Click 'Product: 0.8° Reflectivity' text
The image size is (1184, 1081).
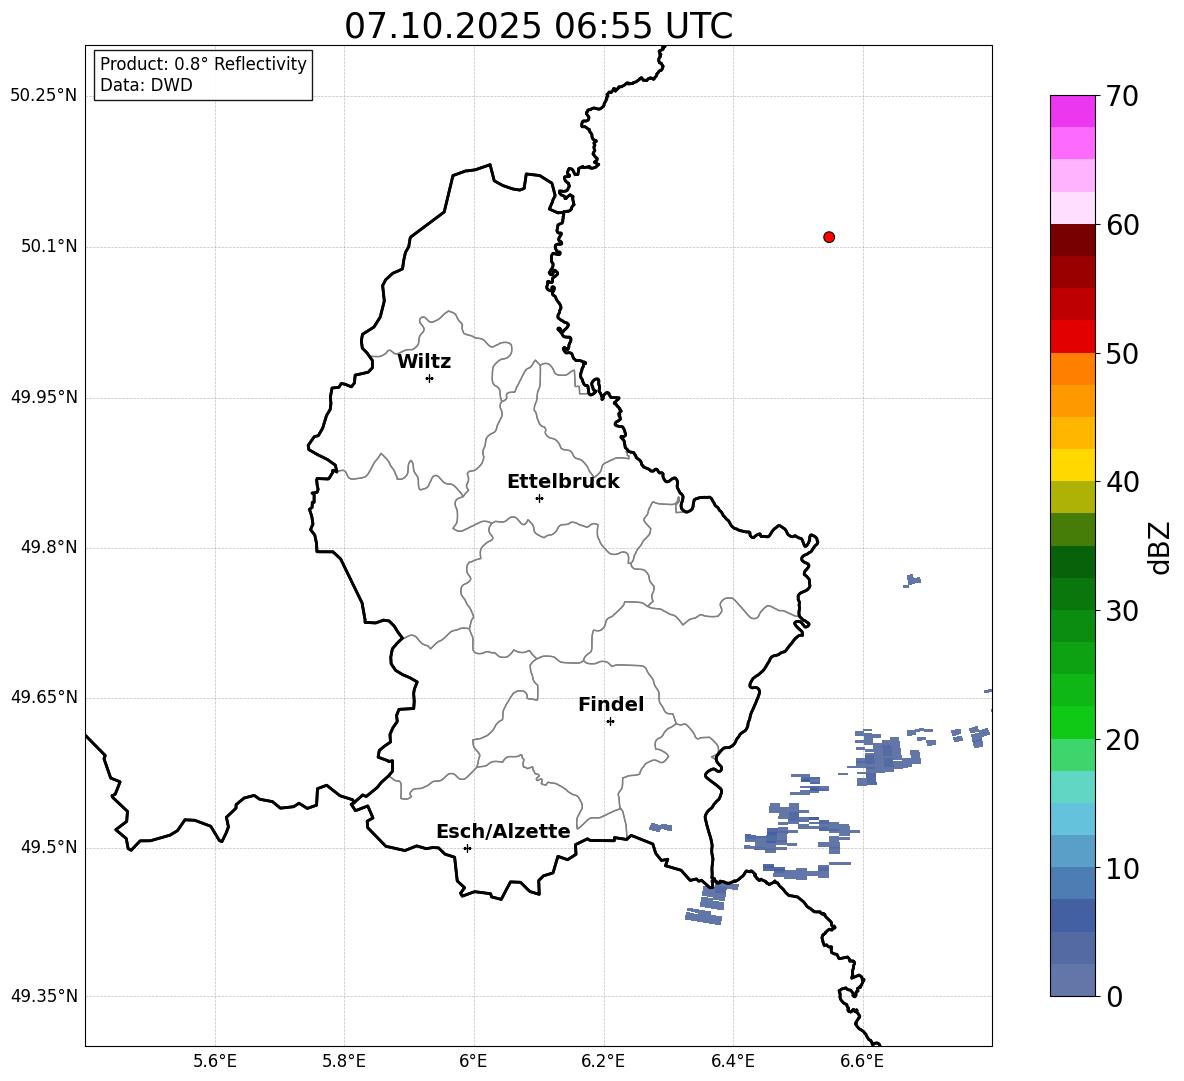(x=203, y=64)
